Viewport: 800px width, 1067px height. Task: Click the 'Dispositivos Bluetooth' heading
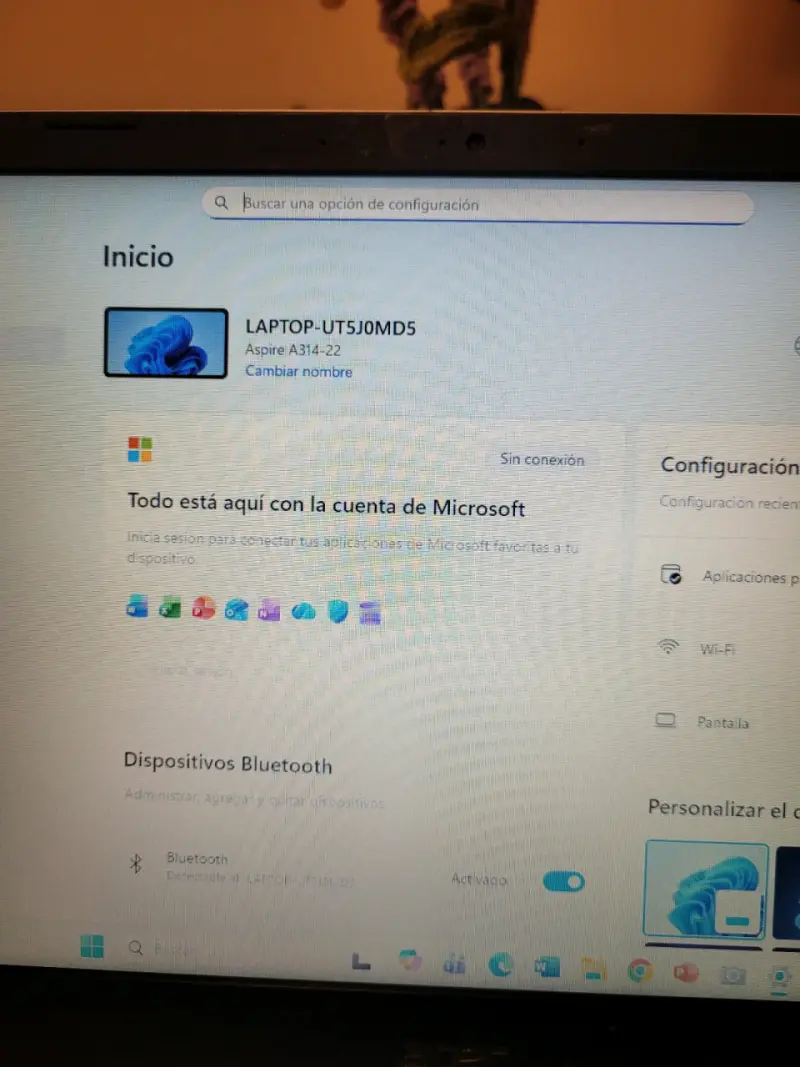(x=228, y=763)
